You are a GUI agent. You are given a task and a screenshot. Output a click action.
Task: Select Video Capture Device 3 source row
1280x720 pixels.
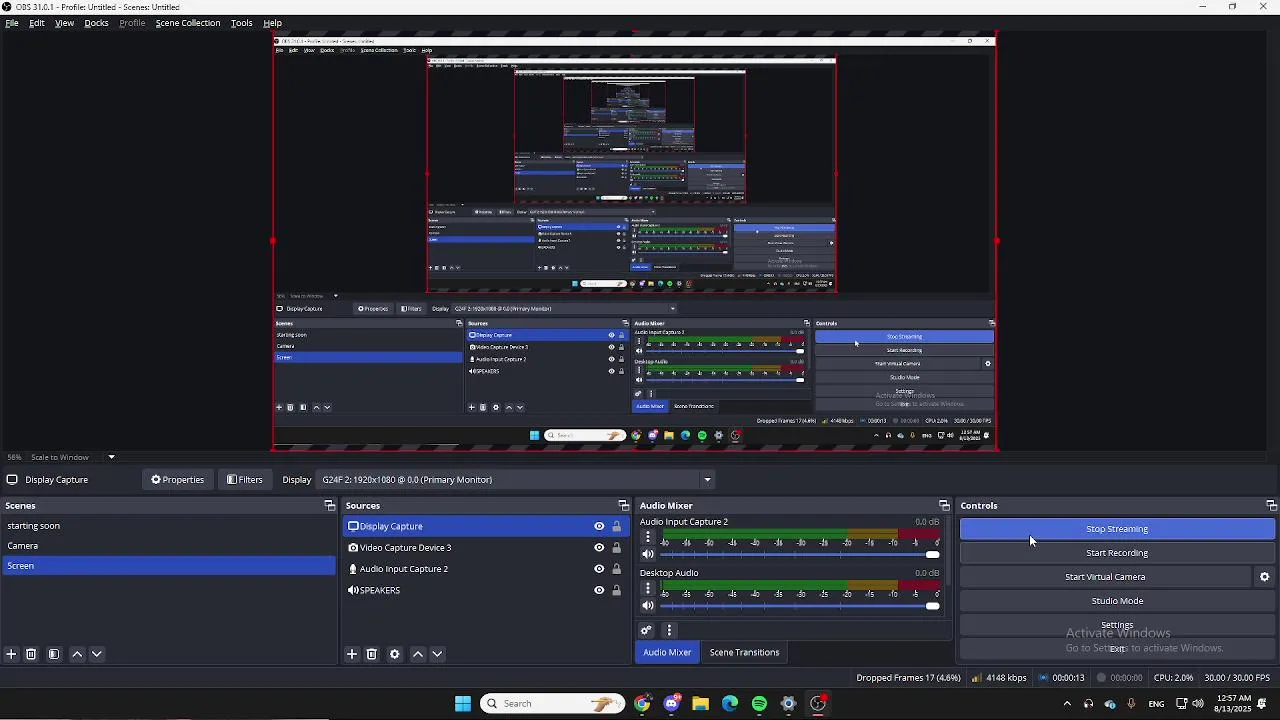click(x=485, y=548)
